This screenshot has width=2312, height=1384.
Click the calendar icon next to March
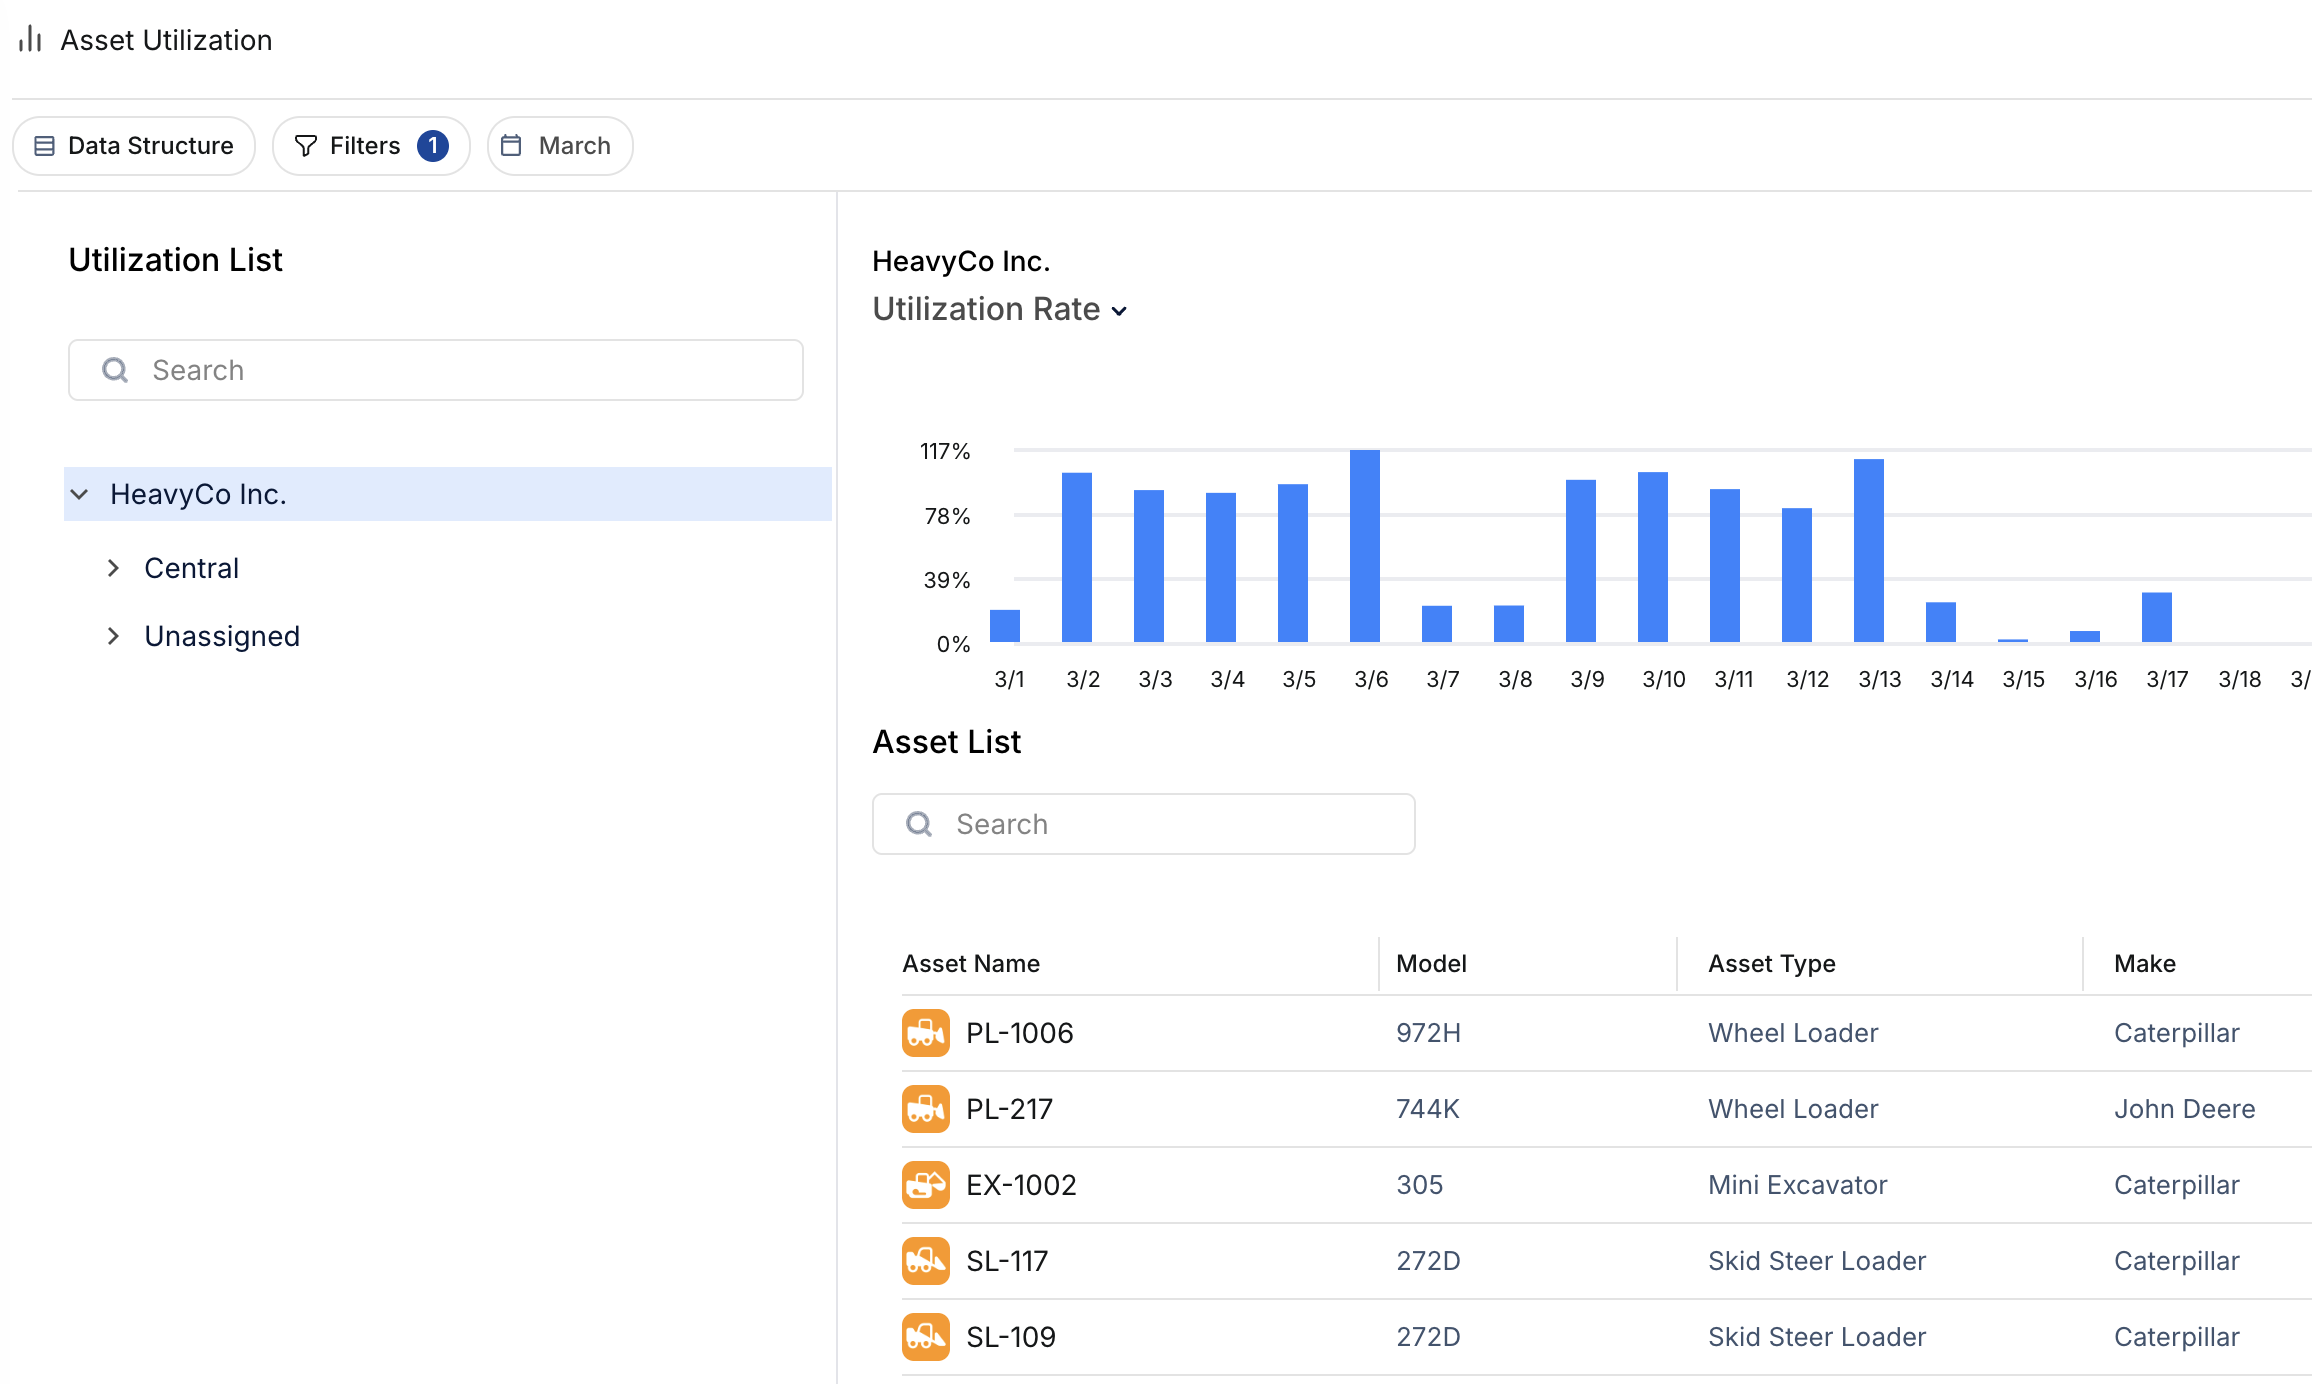pos(512,145)
